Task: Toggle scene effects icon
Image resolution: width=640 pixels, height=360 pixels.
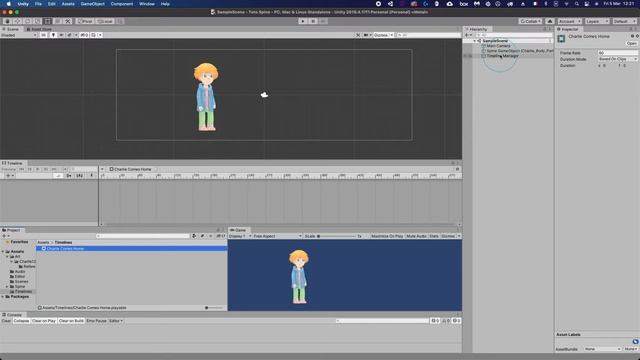Action: point(69,35)
